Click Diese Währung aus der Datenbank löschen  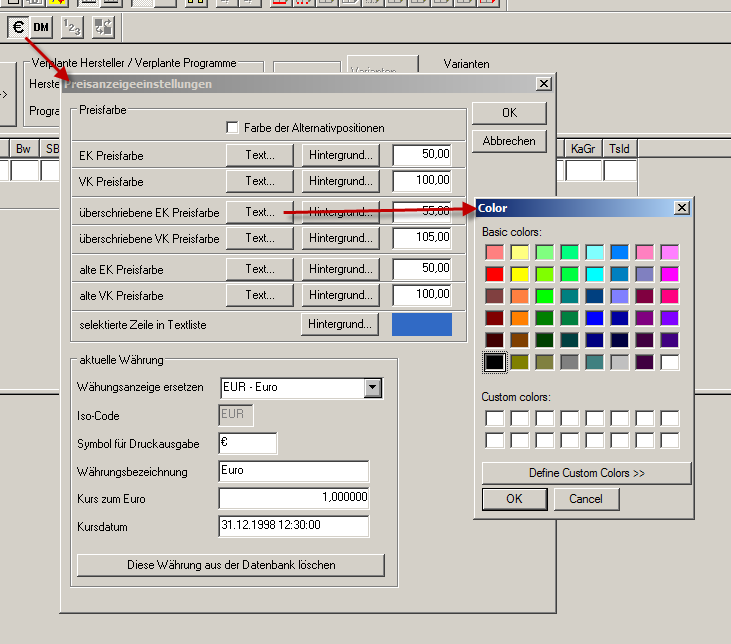coord(231,565)
